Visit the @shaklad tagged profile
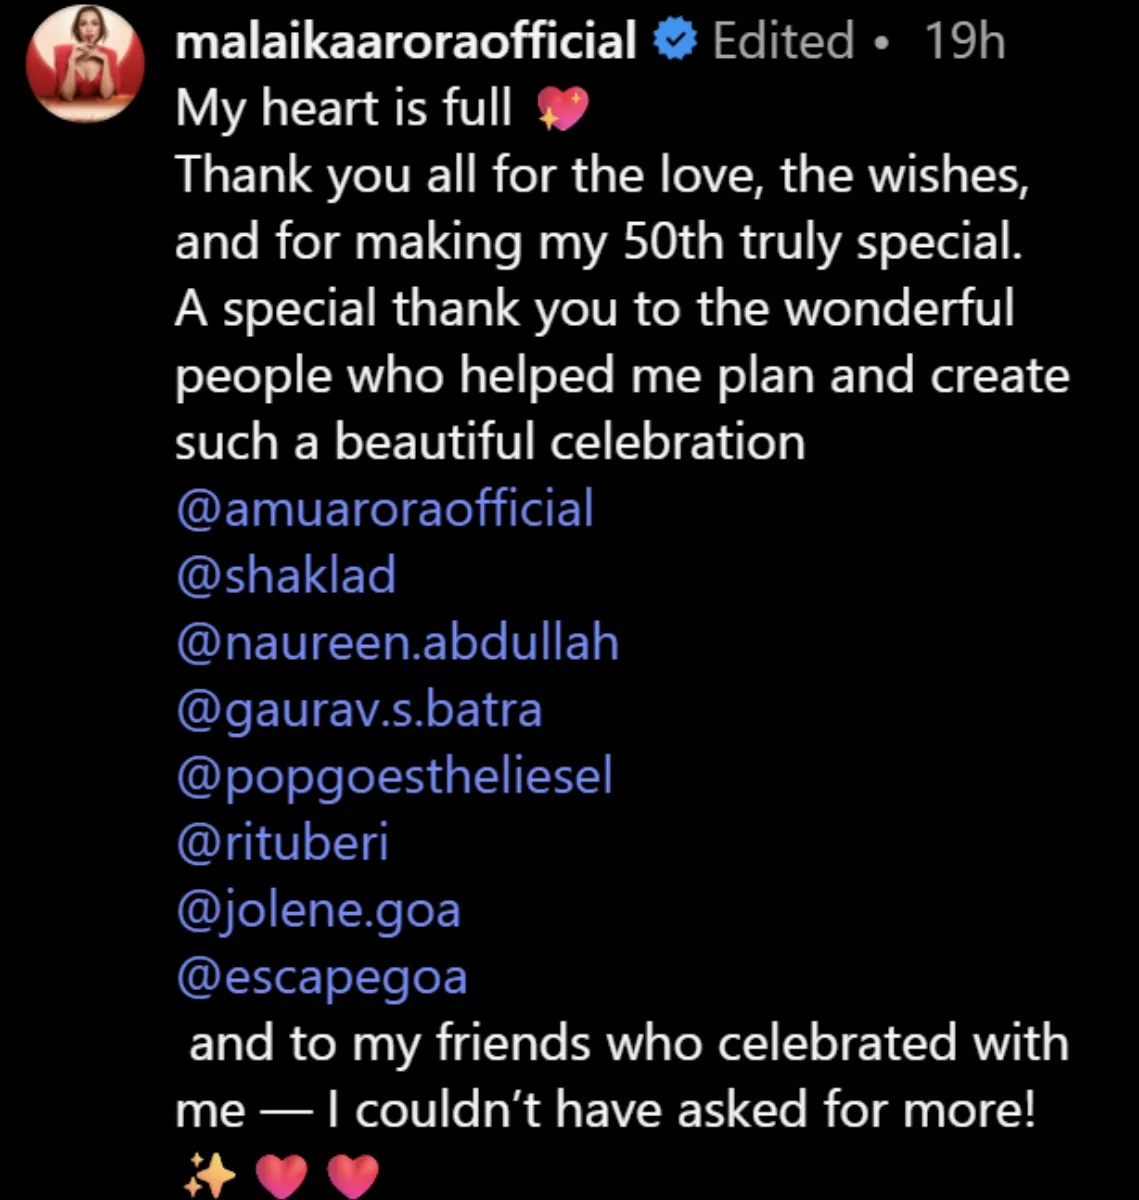This screenshot has height=1200, width=1139. [x=286, y=575]
